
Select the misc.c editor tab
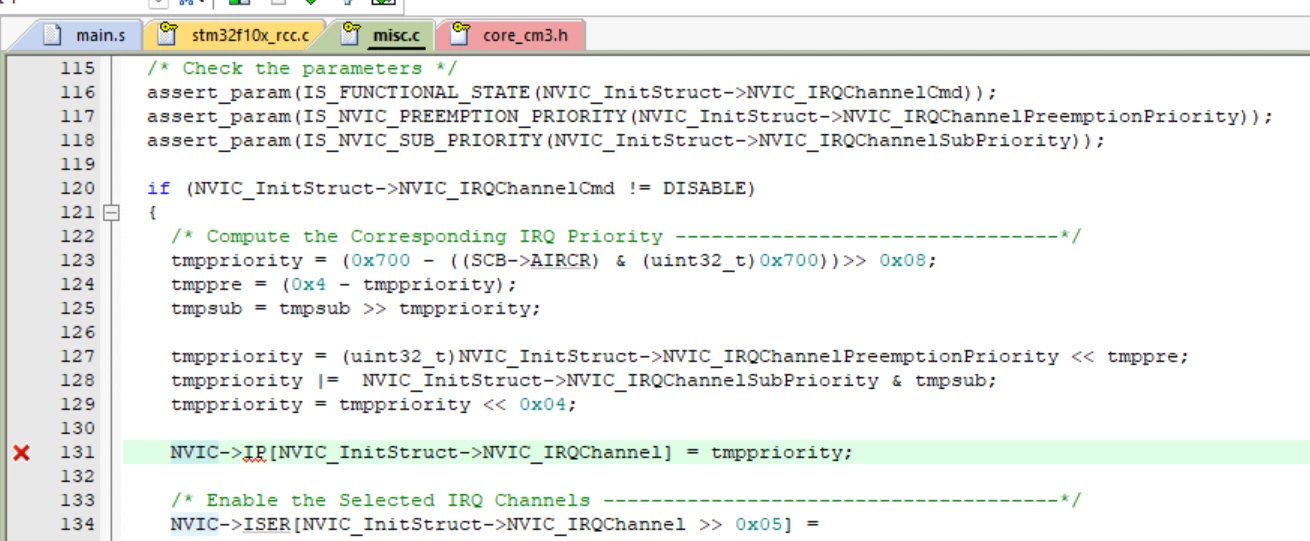(x=382, y=36)
